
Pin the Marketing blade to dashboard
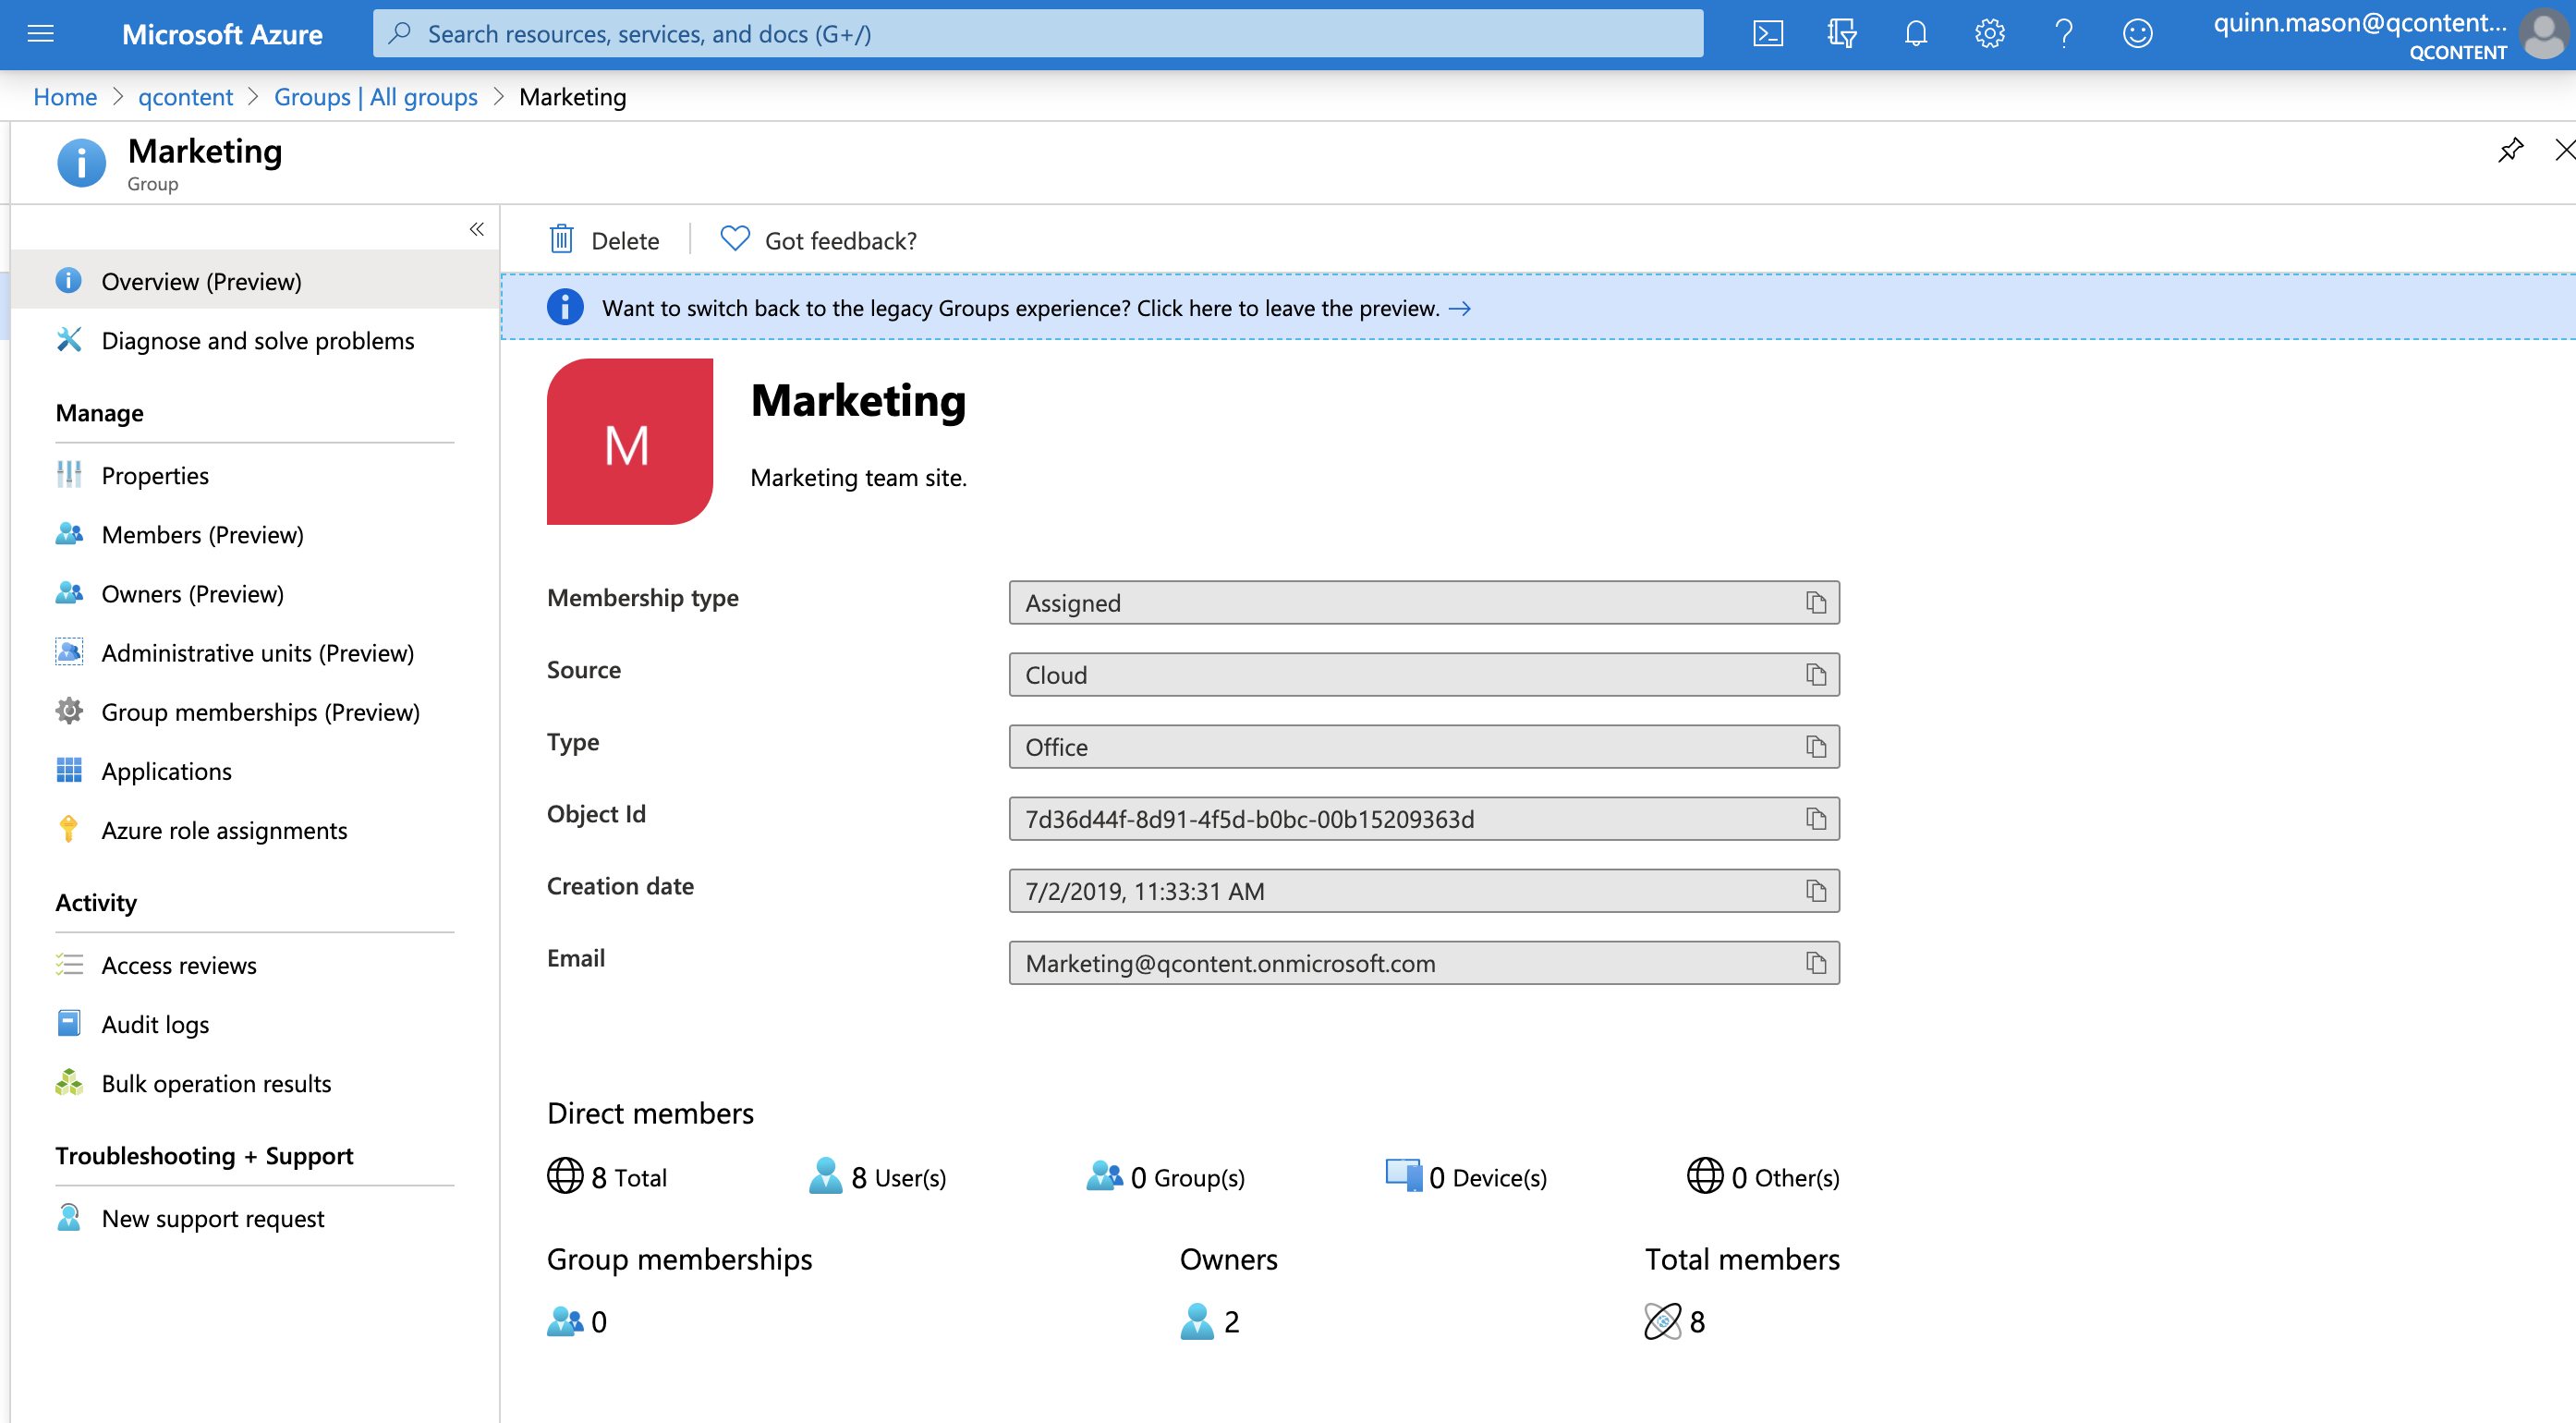pos(2510,150)
